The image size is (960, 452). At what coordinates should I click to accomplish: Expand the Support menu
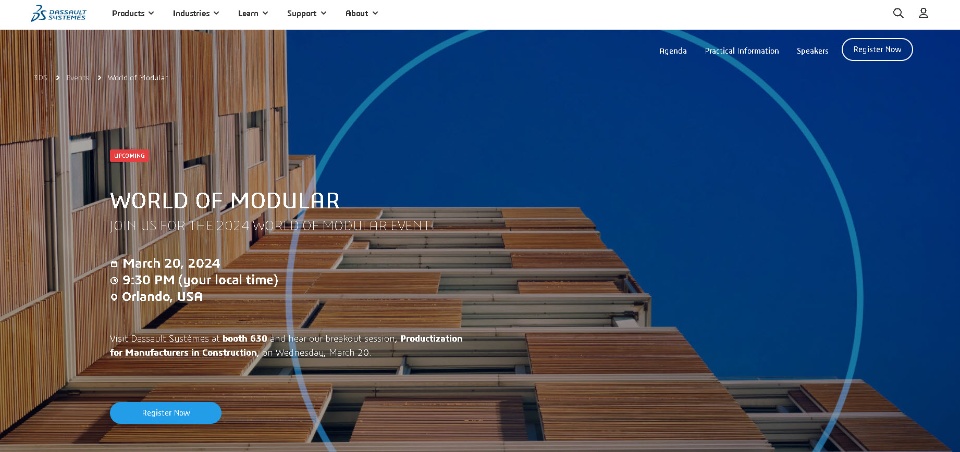[x=307, y=13]
